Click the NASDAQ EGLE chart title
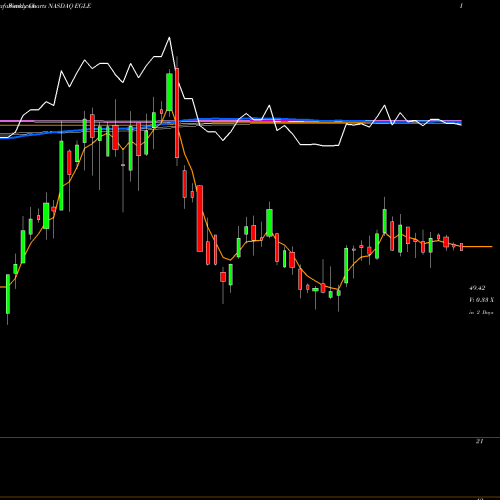Image resolution: width=500 pixels, height=500 pixels. 70,6
